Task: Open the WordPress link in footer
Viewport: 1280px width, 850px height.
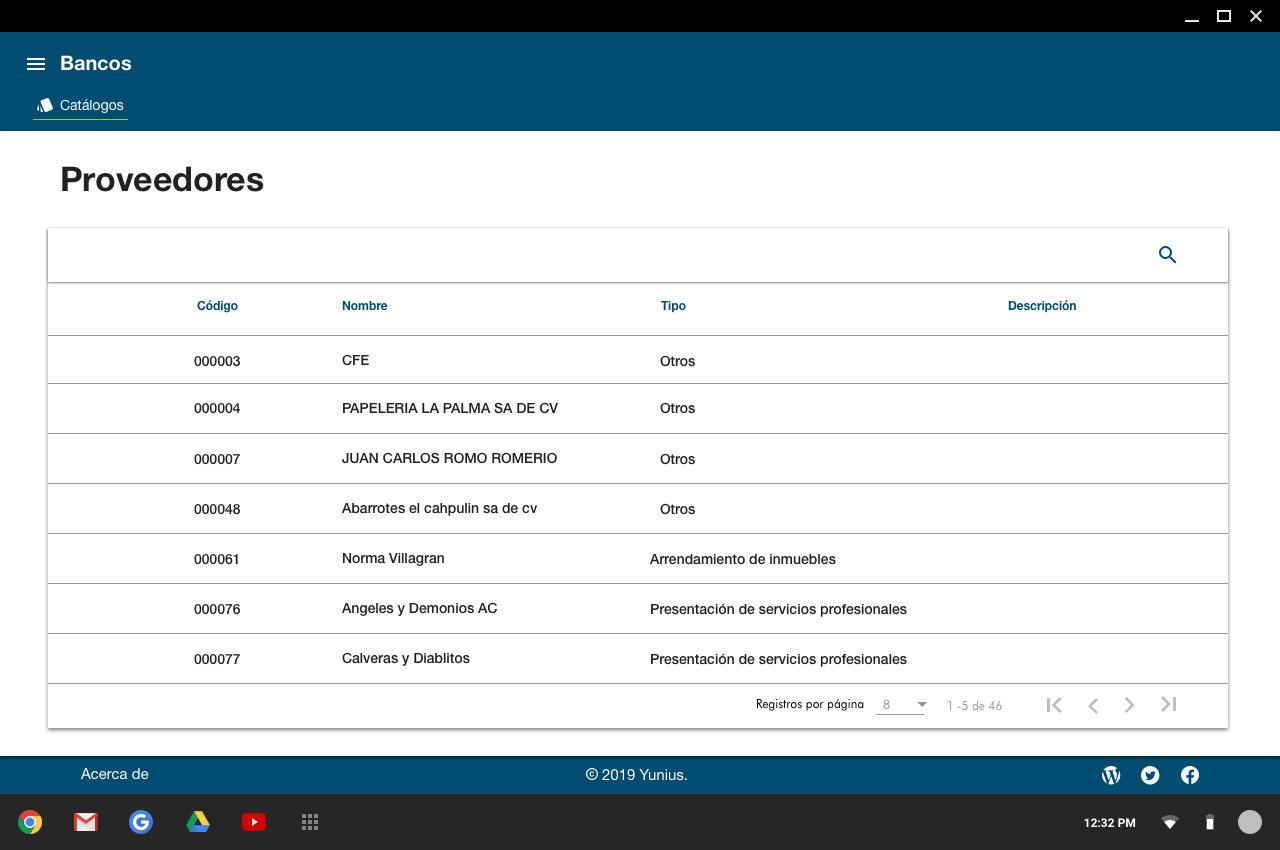Action: click(1111, 775)
